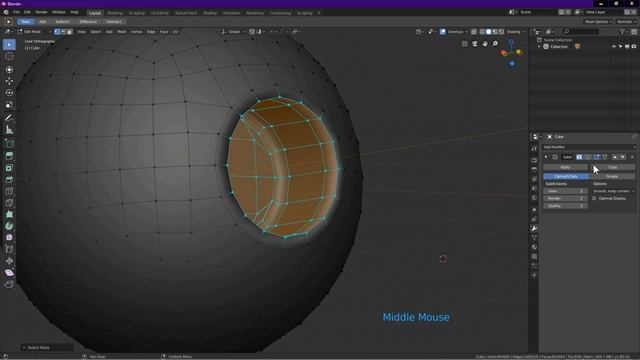The height and width of the screenshot is (360, 640).
Task: Collapse the Subdivision modifier panel triangle
Action: 546,157
